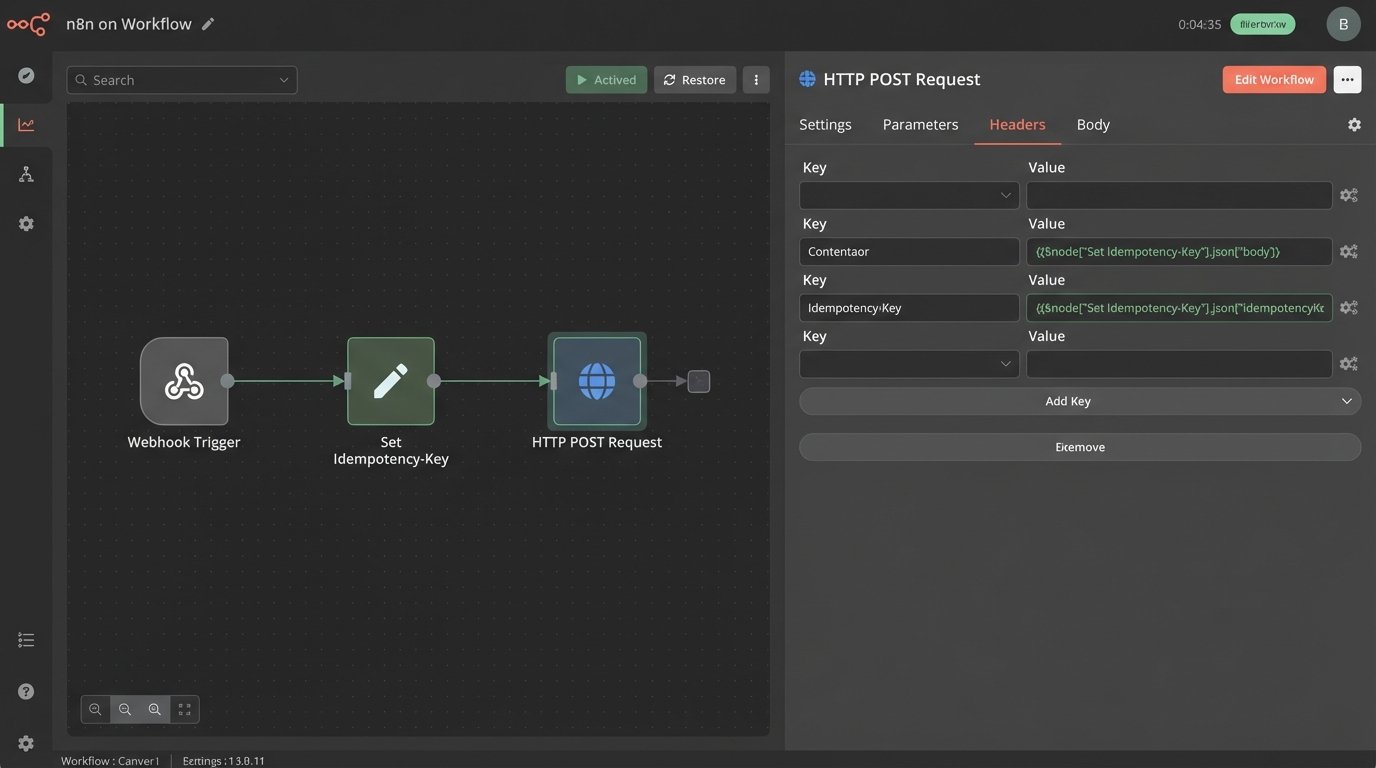The height and width of the screenshot is (768, 1376).
Task: Open the help question mark icon
Action: pos(26,691)
